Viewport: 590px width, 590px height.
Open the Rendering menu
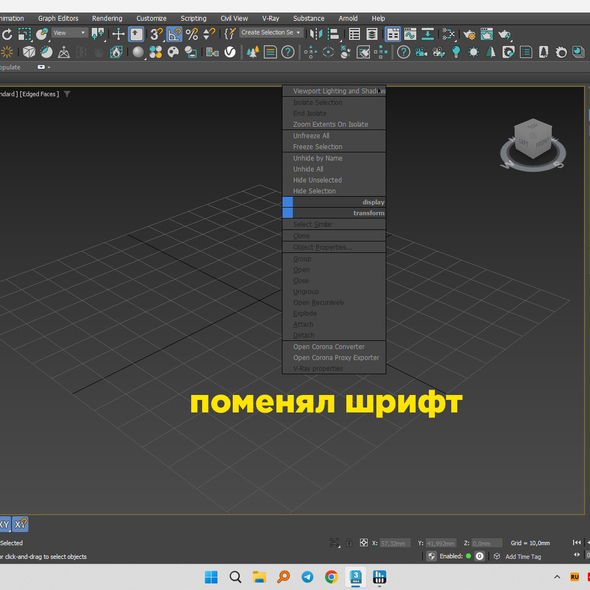coord(107,18)
